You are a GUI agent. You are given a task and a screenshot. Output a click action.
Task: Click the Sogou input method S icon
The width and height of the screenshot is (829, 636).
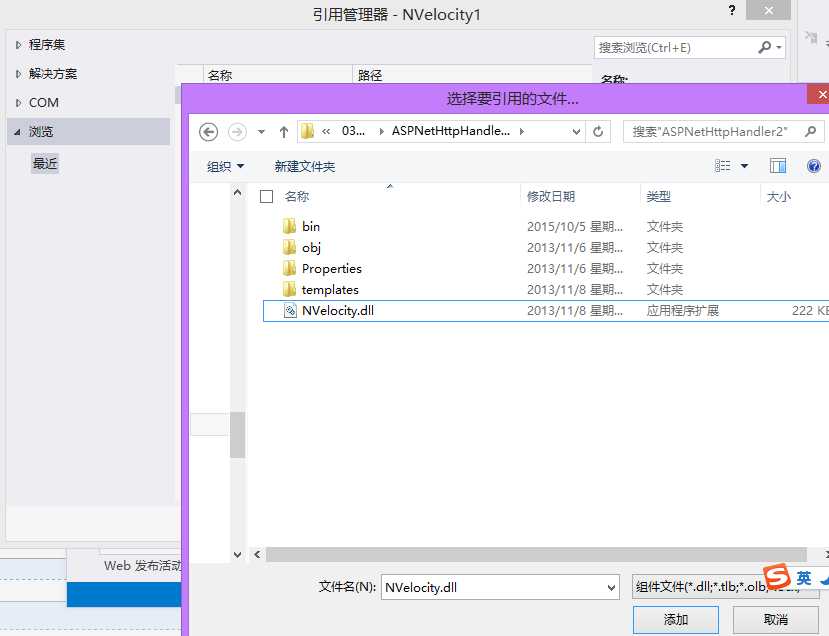click(x=777, y=576)
